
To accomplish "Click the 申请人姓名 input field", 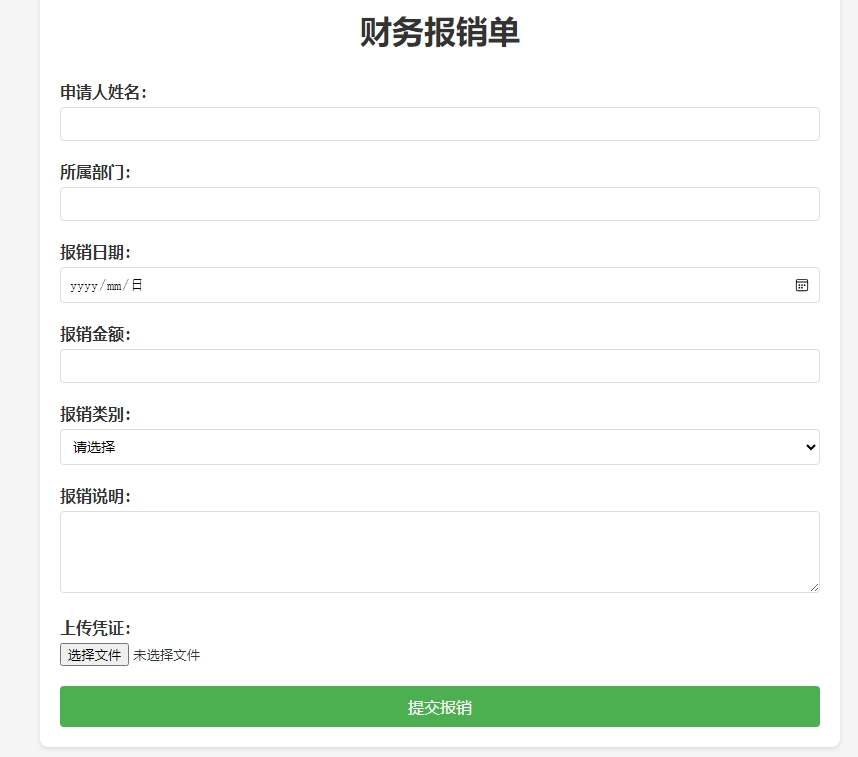I will pos(439,124).
